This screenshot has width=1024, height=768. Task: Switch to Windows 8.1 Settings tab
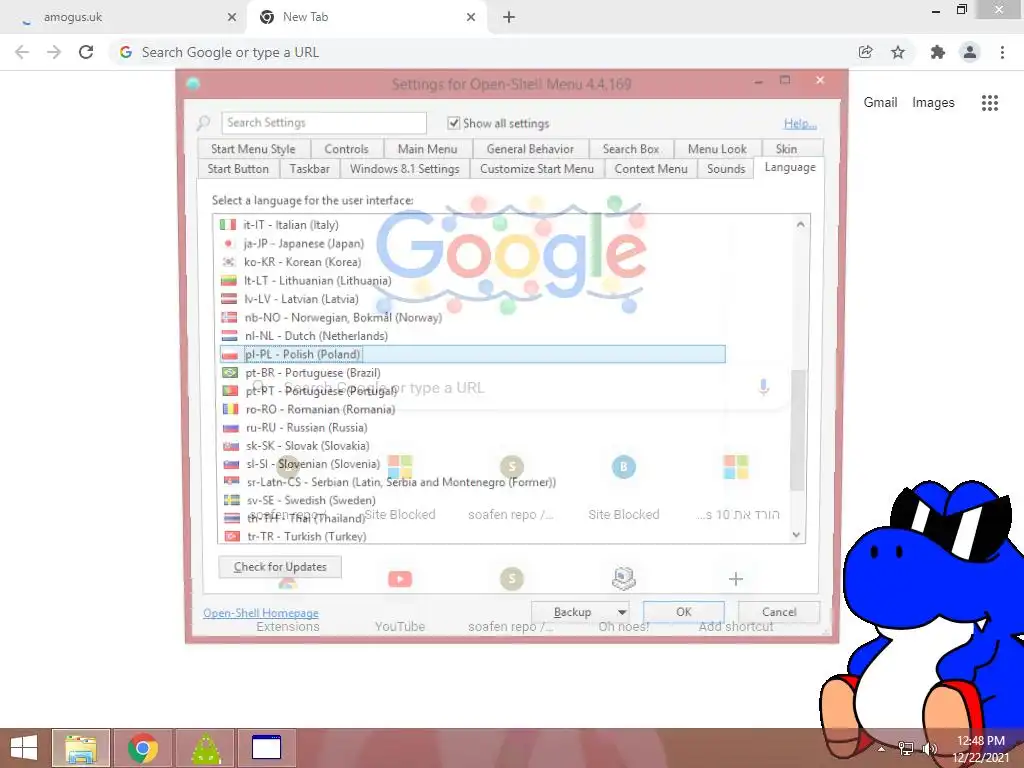404,168
